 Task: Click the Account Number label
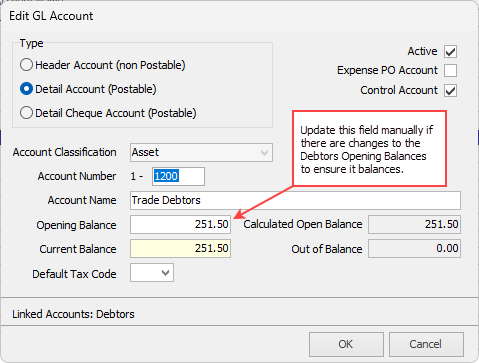click(x=77, y=176)
